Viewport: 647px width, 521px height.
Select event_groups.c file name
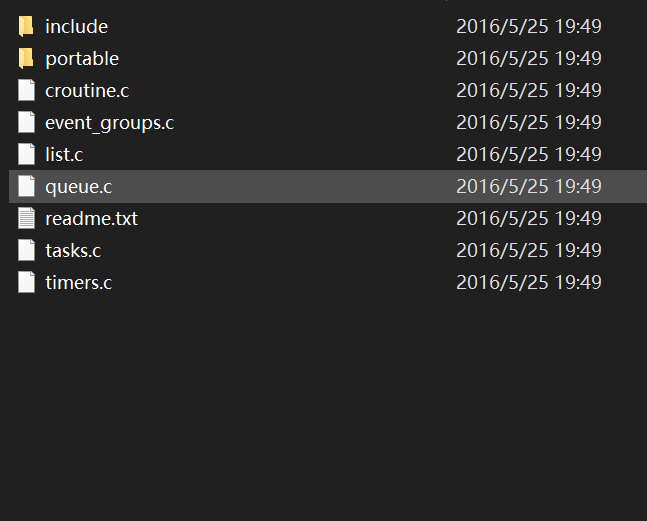(x=109, y=123)
